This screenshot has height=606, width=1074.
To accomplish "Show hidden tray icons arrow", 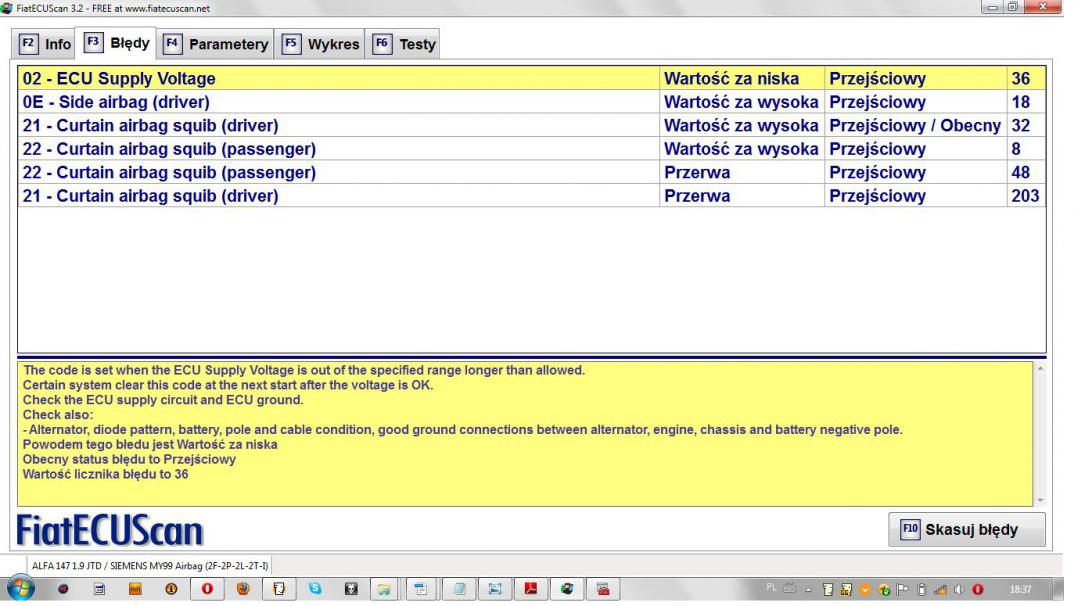I will pos(808,590).
